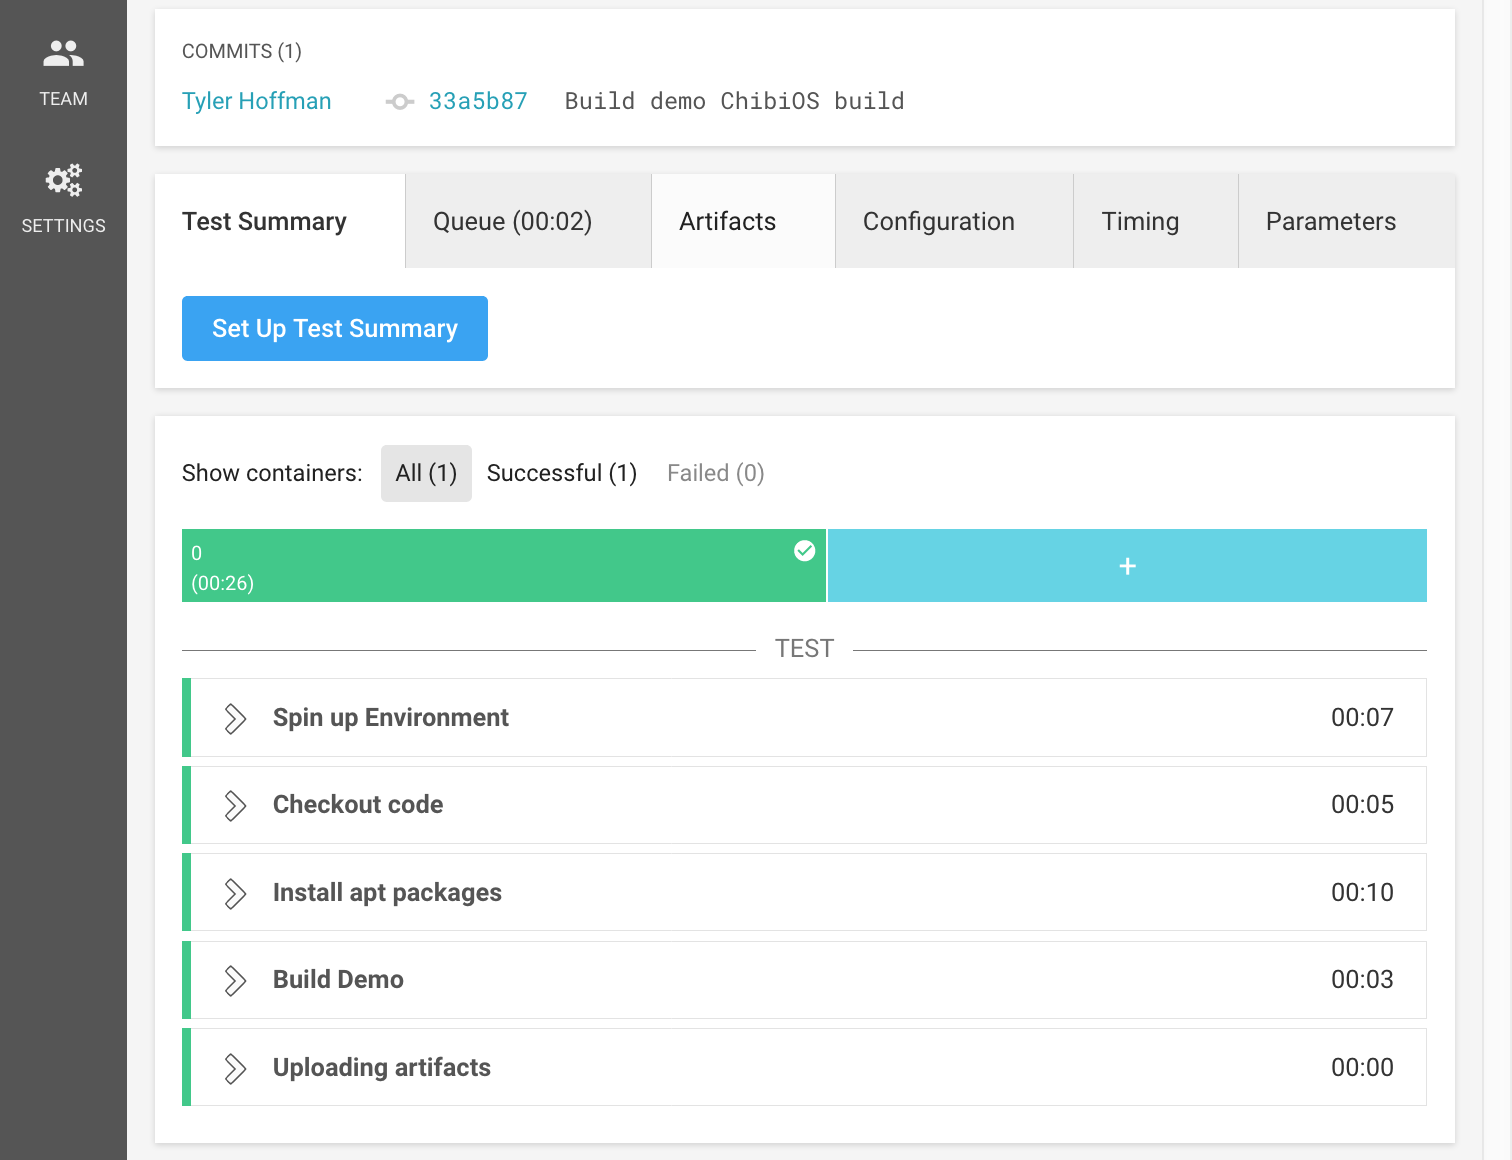The image size is (1512, 1160).
Task: Click Set Up Test Summary button
Action: click(x=334, y=329)
